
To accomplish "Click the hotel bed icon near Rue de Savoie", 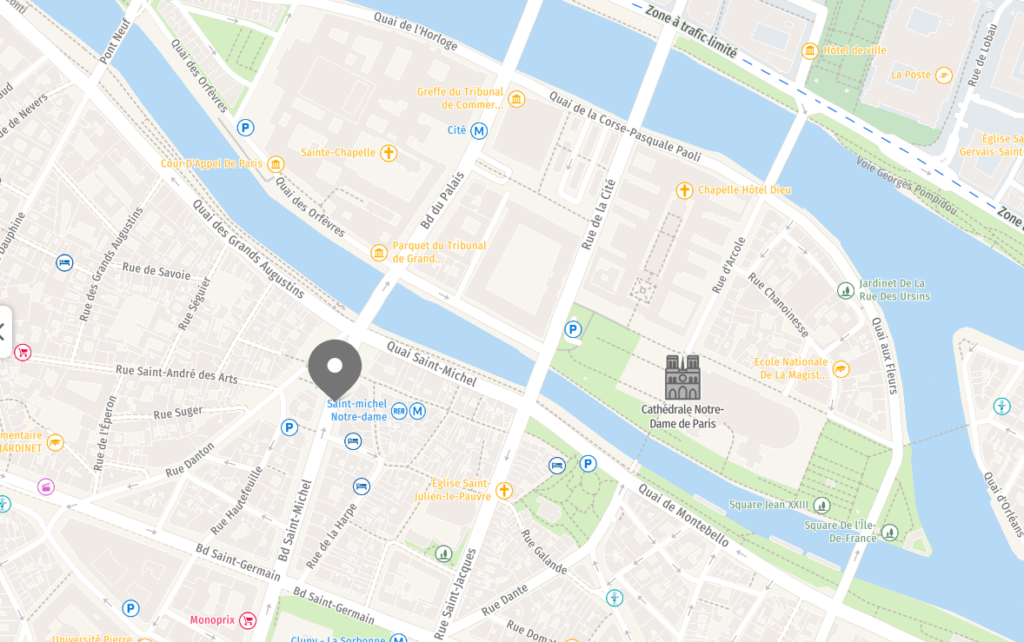I will 64,263.
